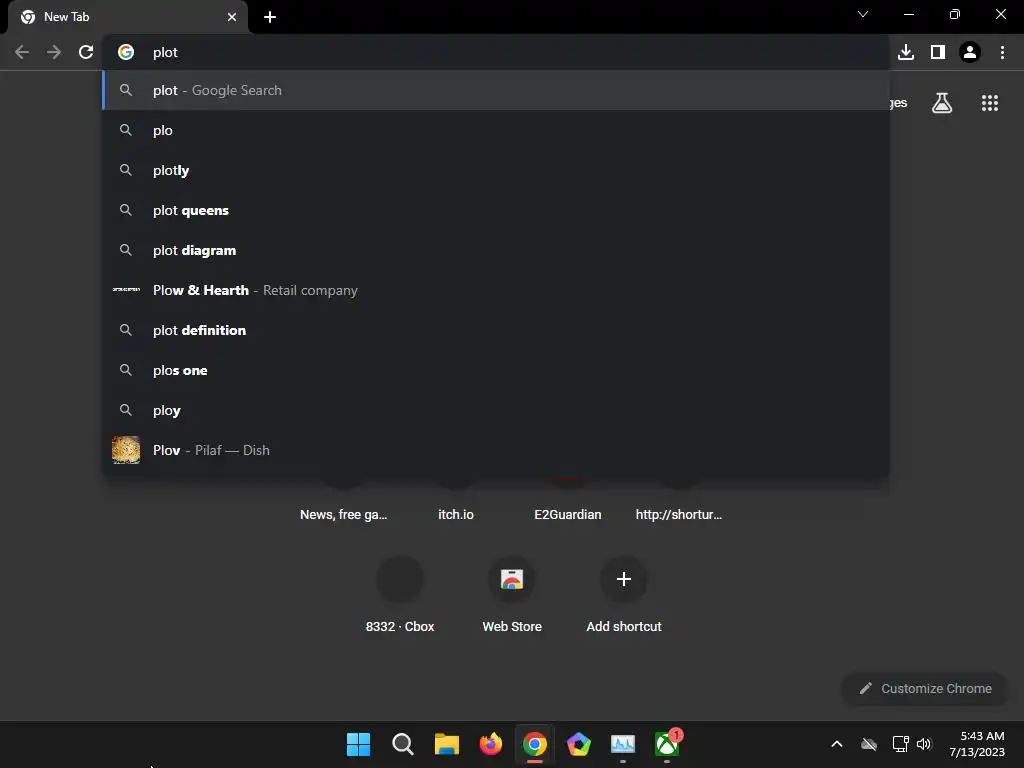
Task: Open the Search Labs flask icon
Action: [942, 103]
